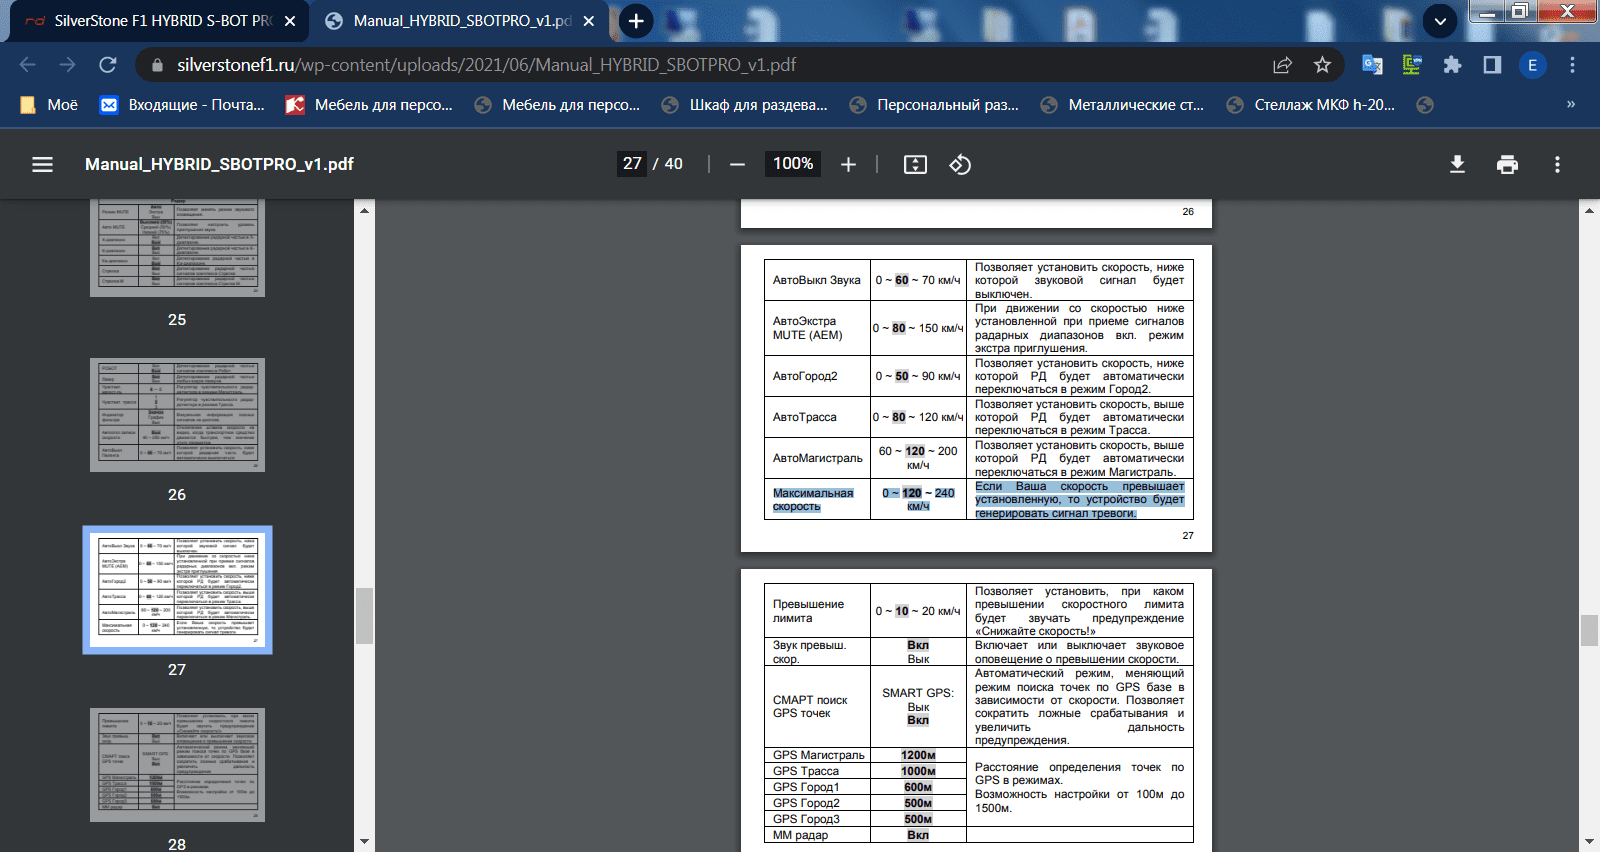This screenshot has width=1600, height=852.
Task: Click the zoom percentage field showing 100%
Action: [x=792, y=164]
